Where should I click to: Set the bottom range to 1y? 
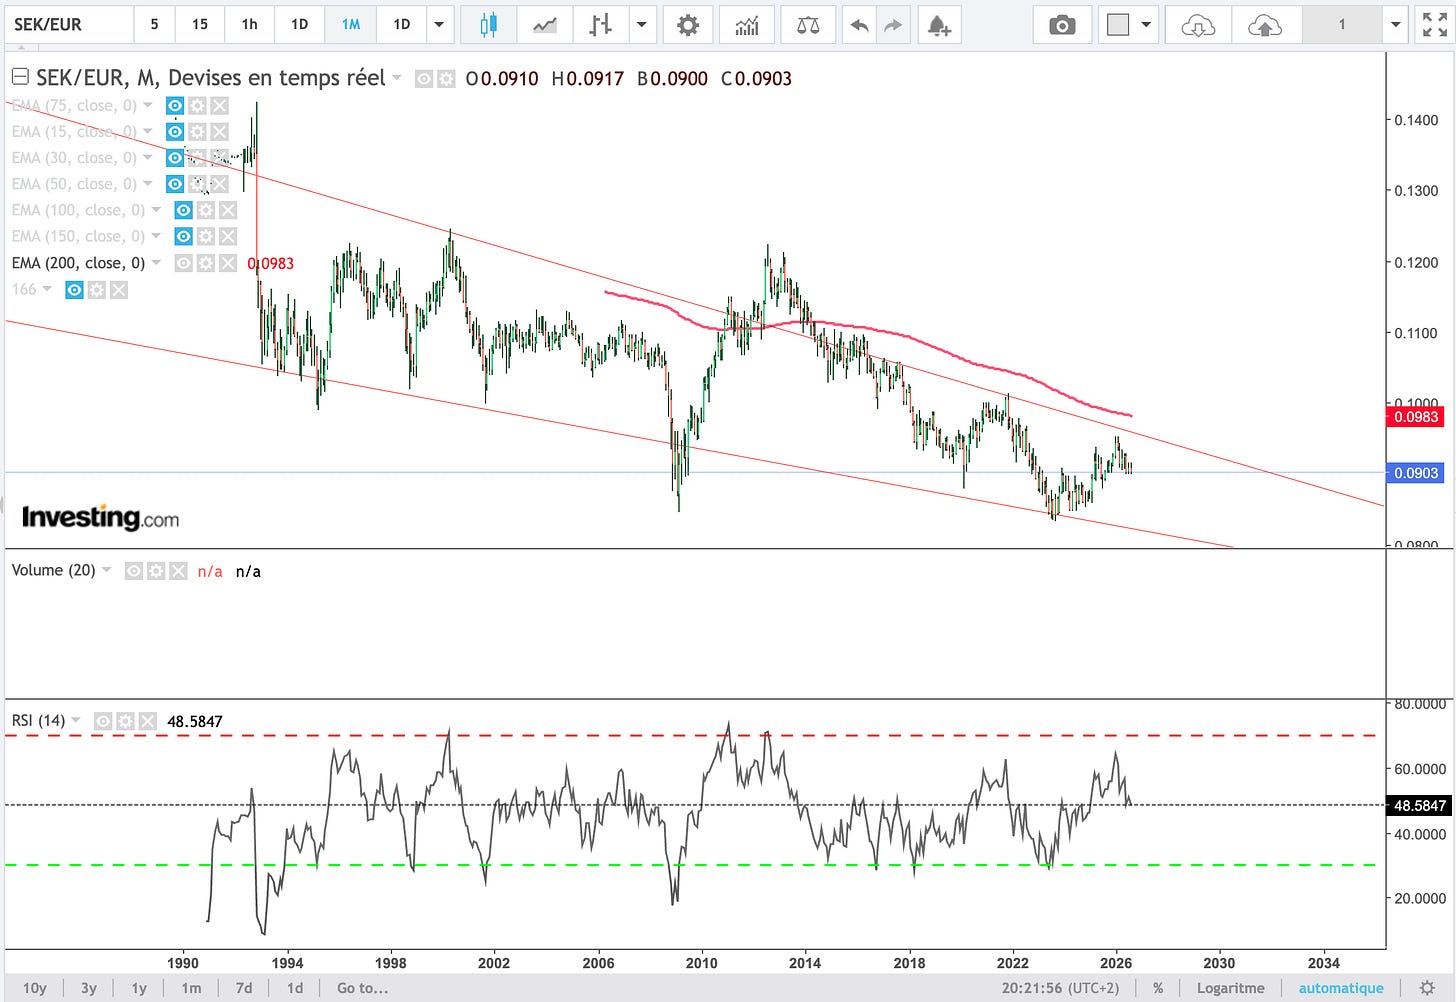point(139,988)
